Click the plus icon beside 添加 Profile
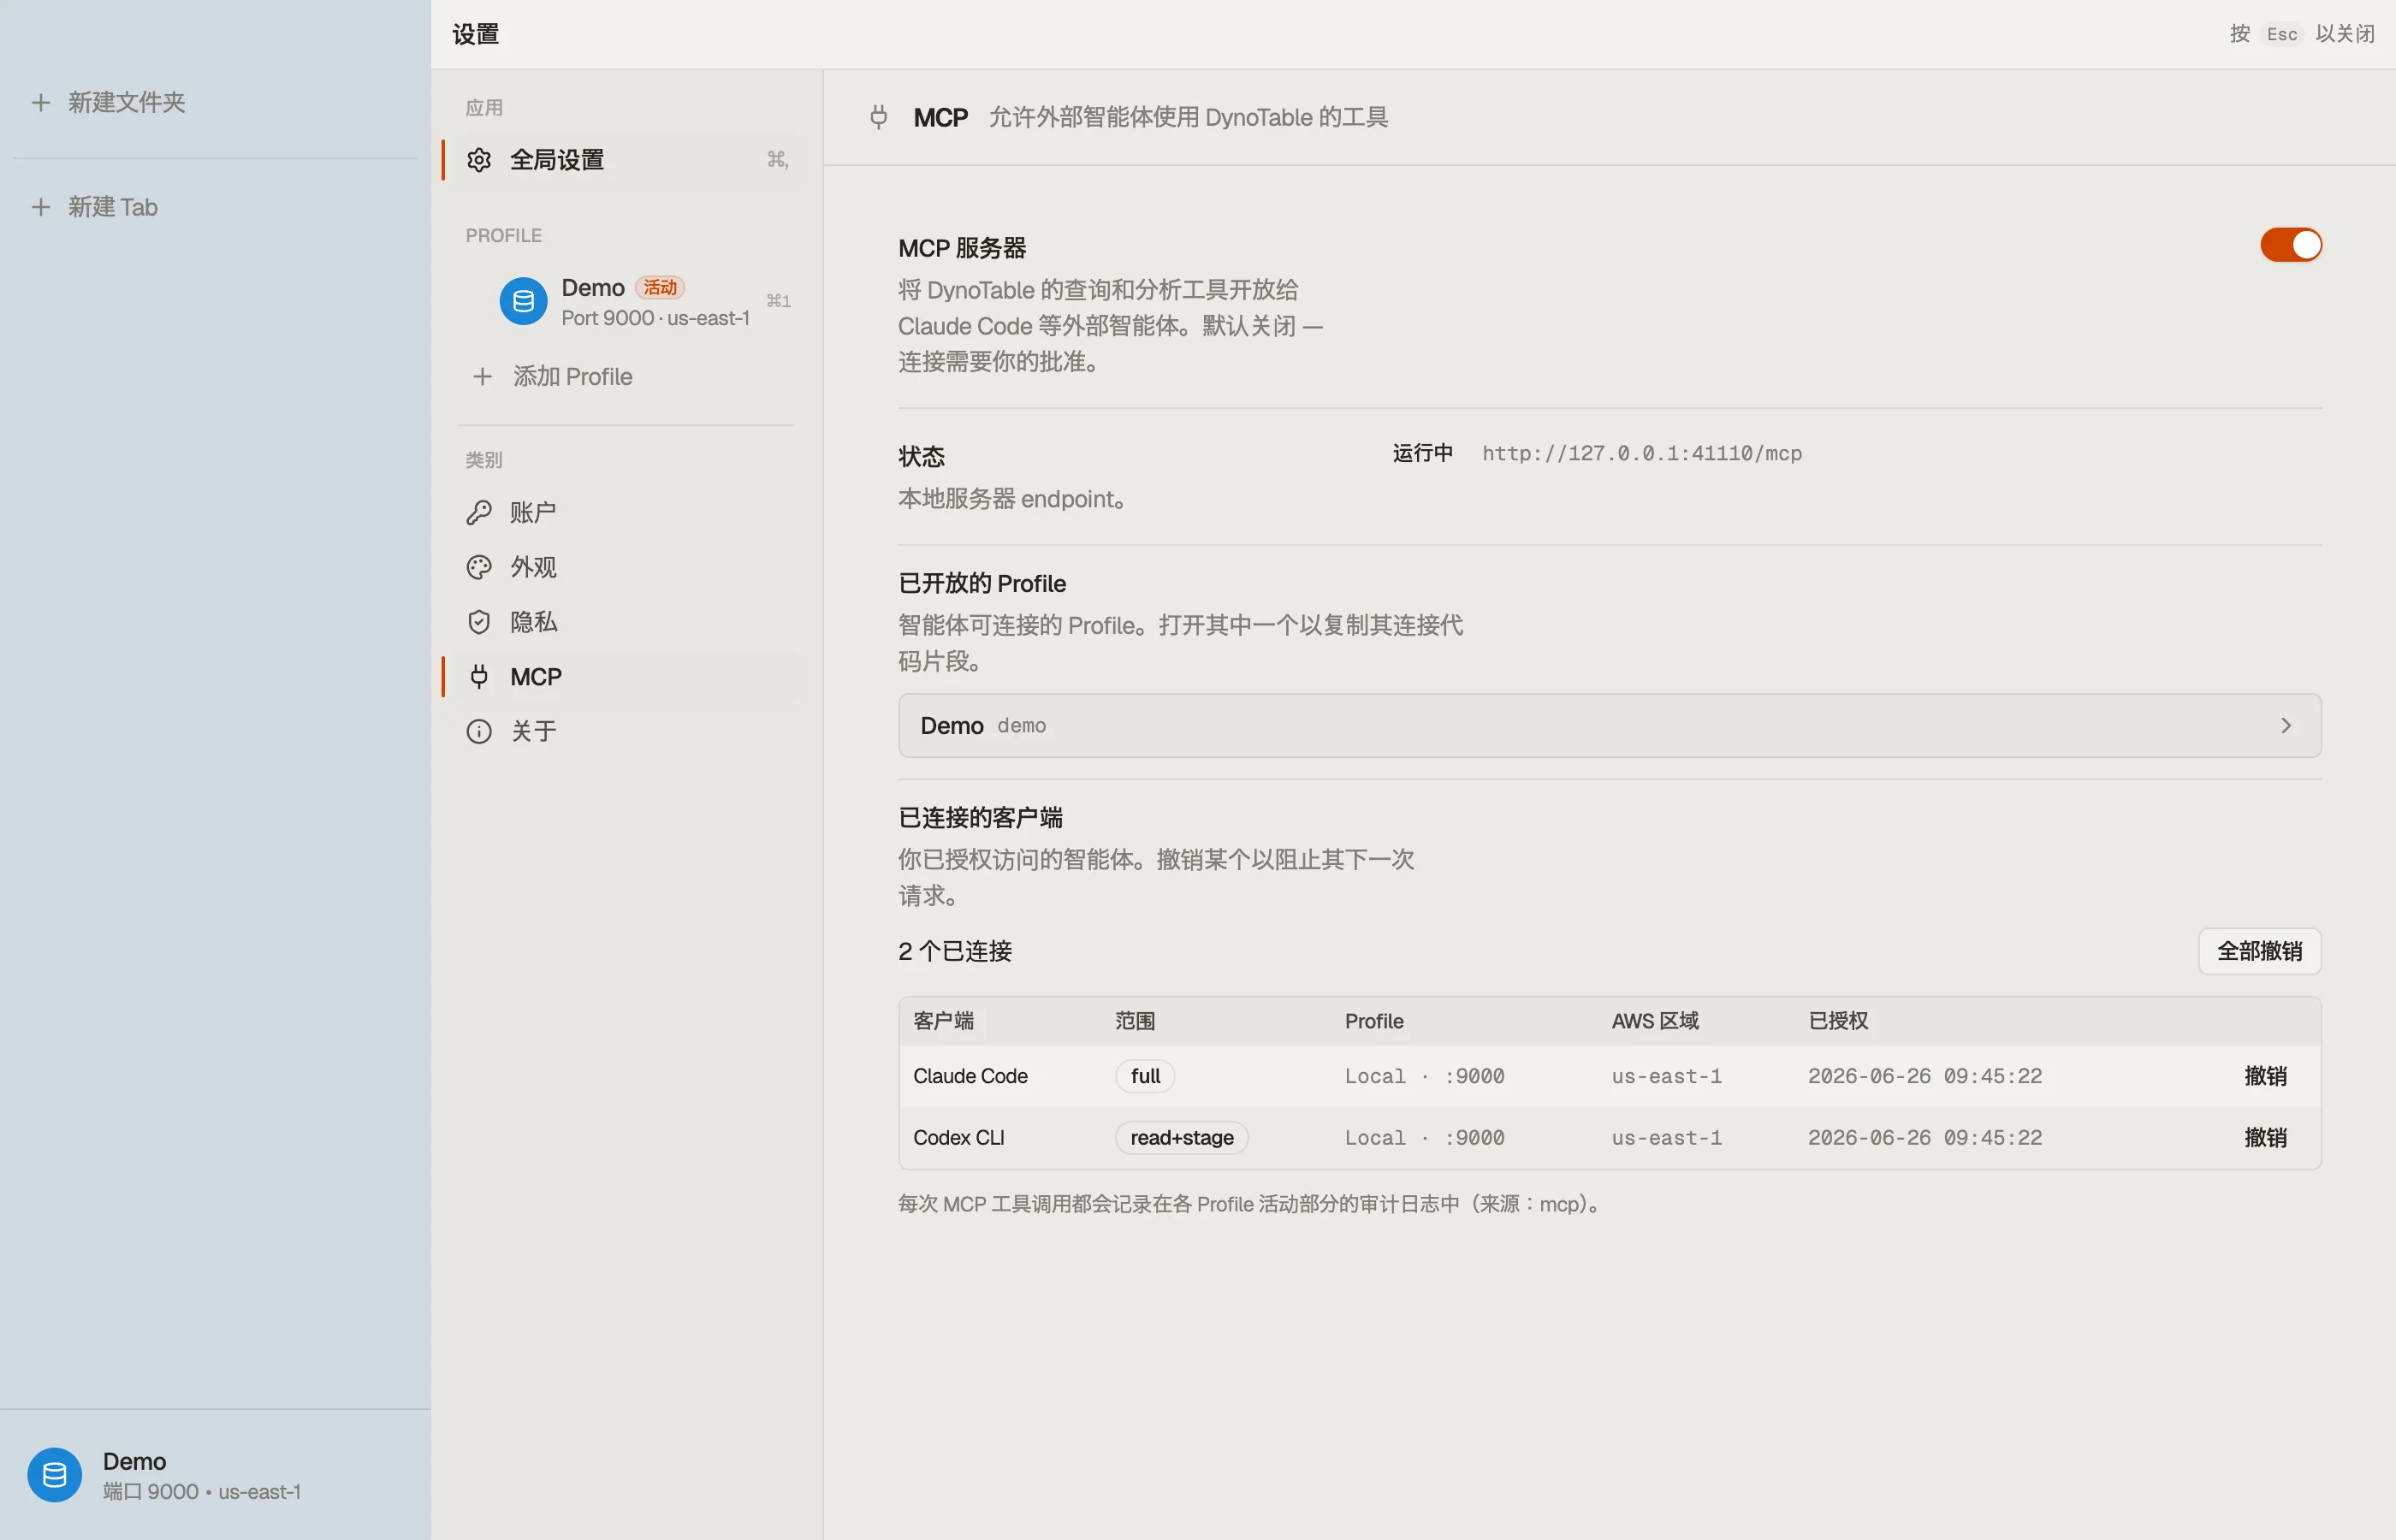 [482, 376]
